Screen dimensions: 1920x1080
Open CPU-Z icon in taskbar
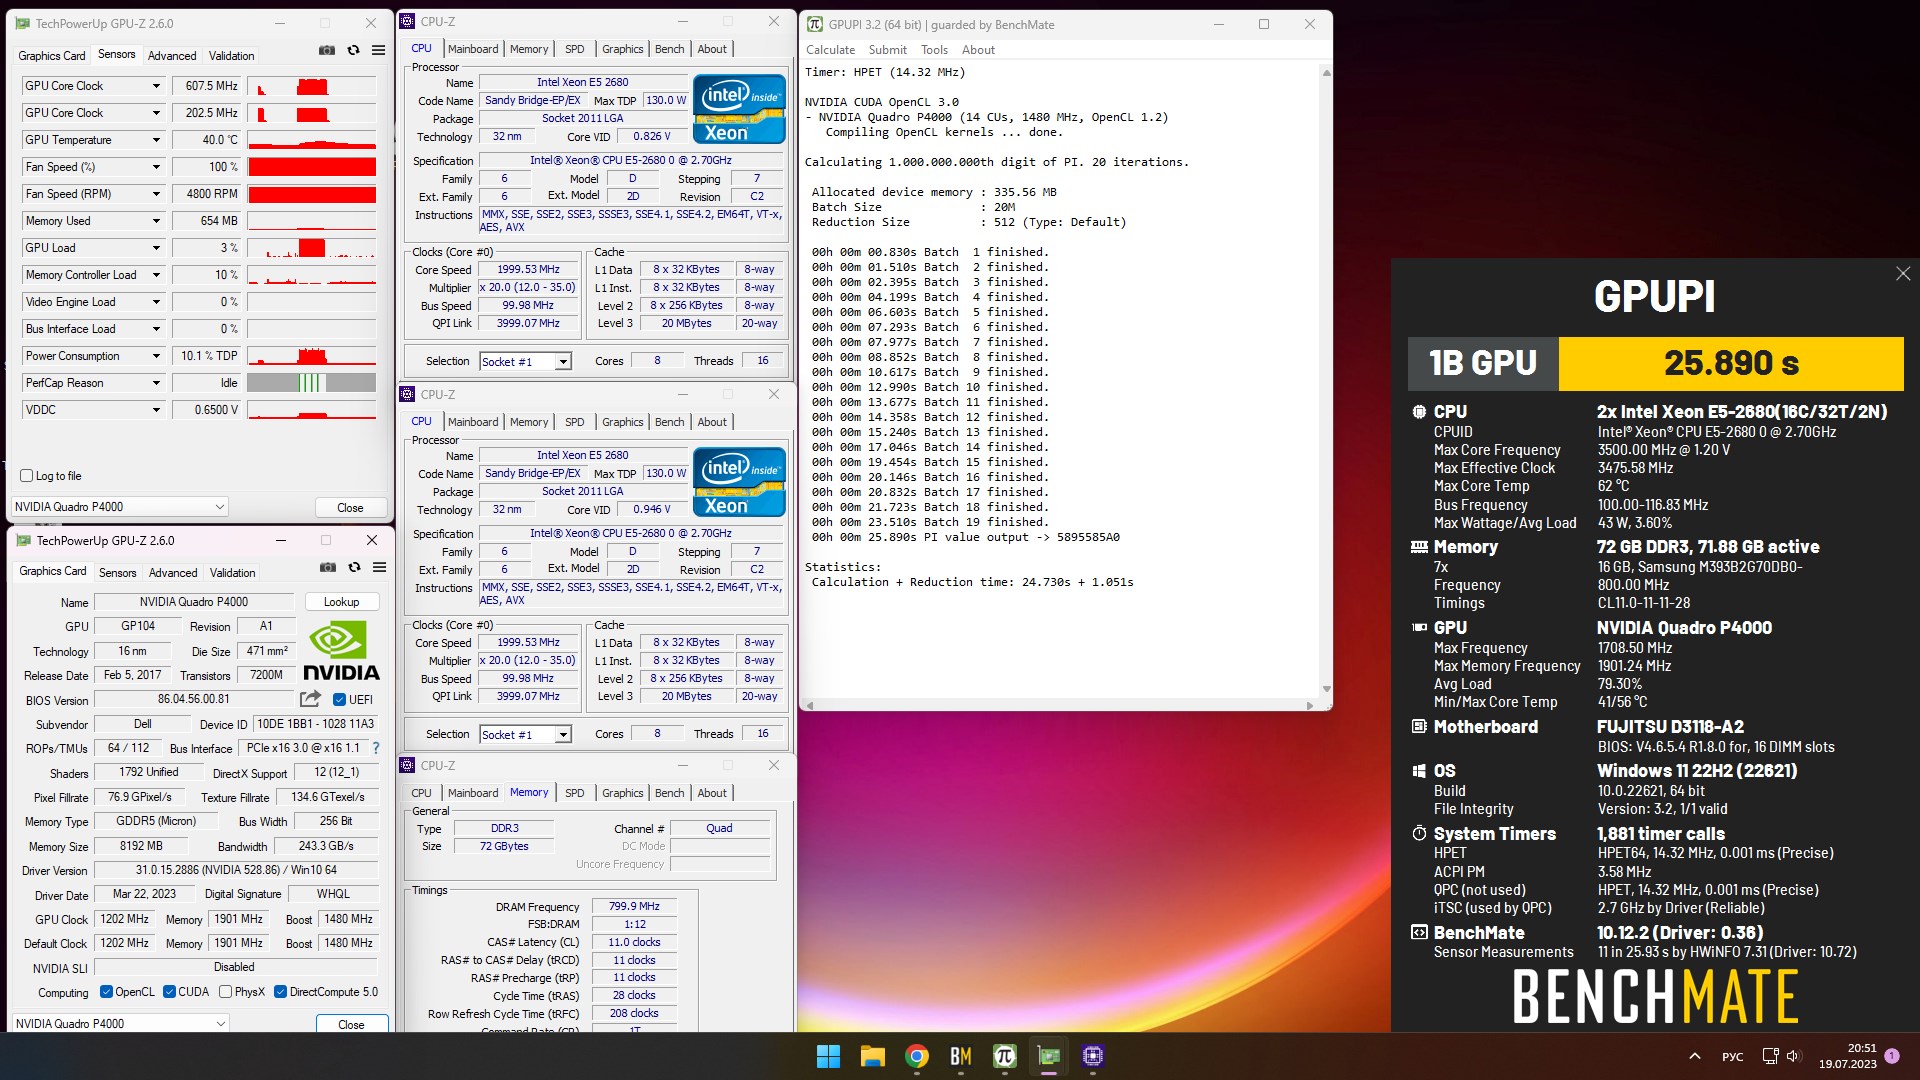coord(1093,1056)
